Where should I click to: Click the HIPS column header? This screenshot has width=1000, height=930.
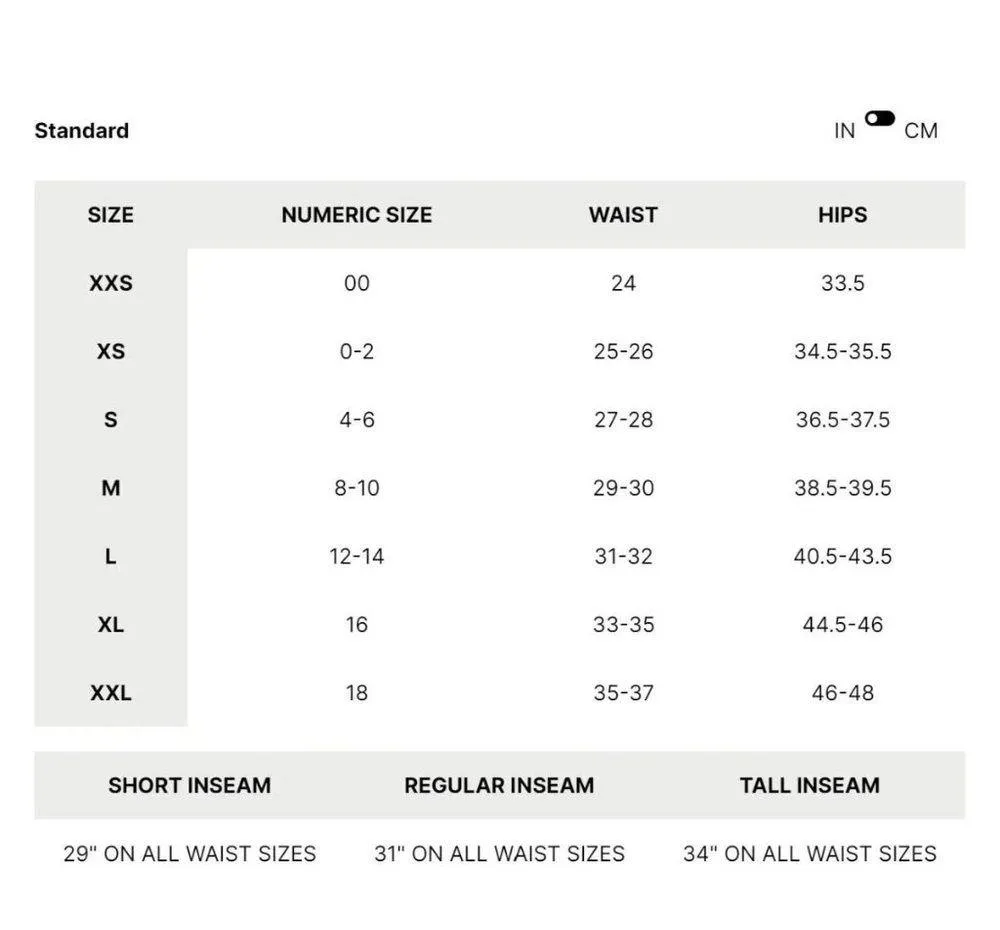point(842,215)
